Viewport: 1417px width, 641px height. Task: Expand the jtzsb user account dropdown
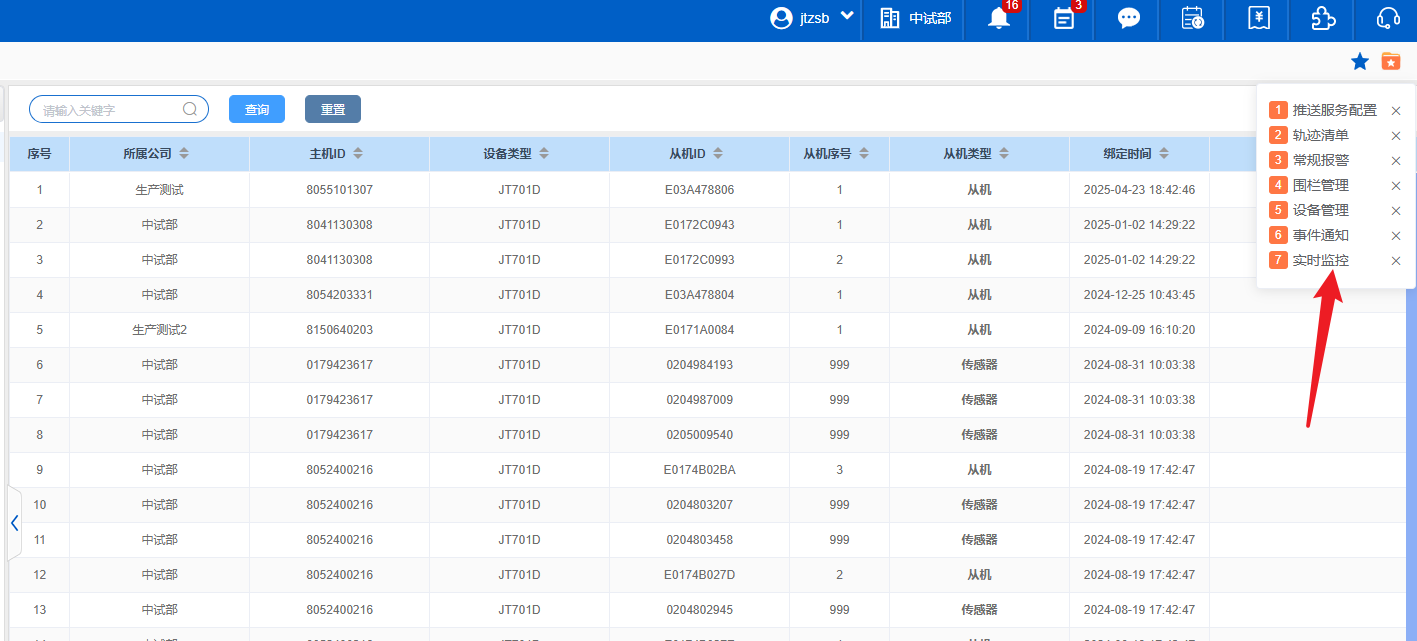(812, 18)
